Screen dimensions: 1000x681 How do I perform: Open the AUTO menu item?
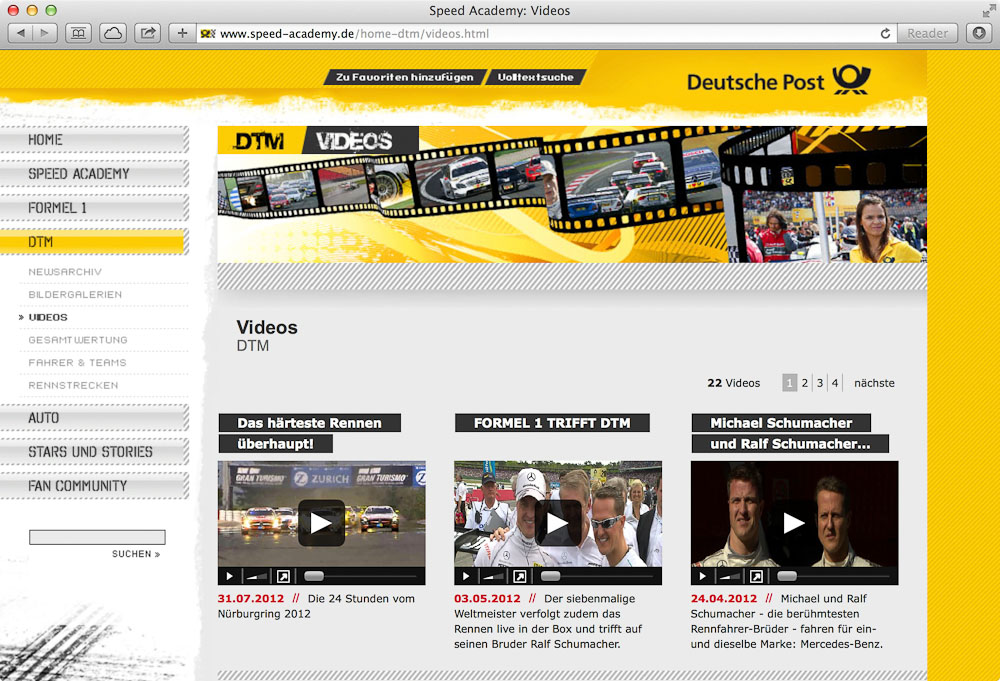click(94, 418)
